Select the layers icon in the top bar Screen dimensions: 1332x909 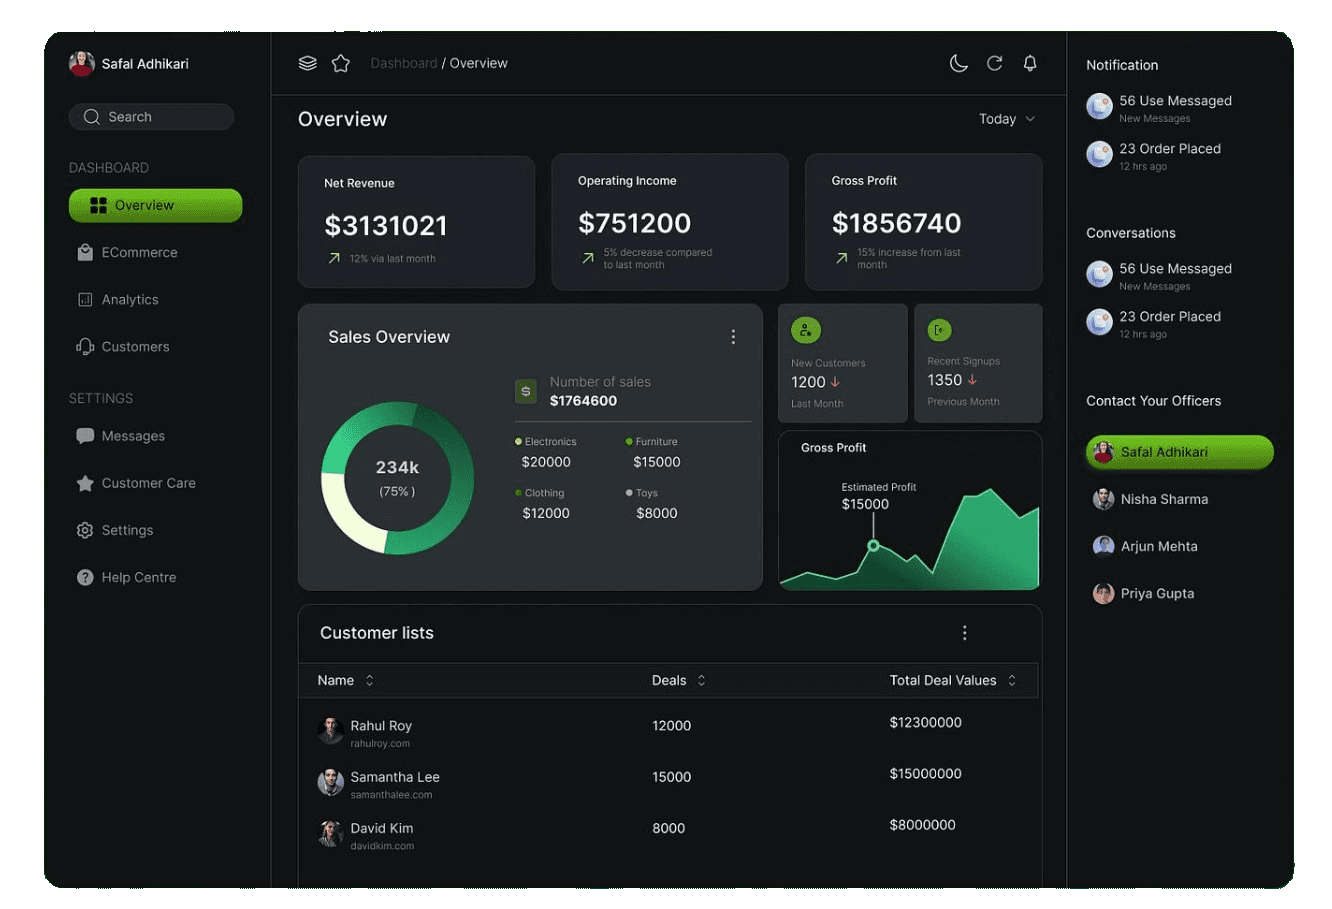[x=307, y=62]
